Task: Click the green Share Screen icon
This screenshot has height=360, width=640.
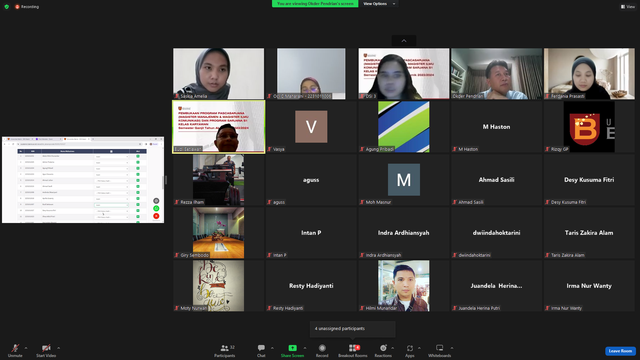Action: coord(293,348)
